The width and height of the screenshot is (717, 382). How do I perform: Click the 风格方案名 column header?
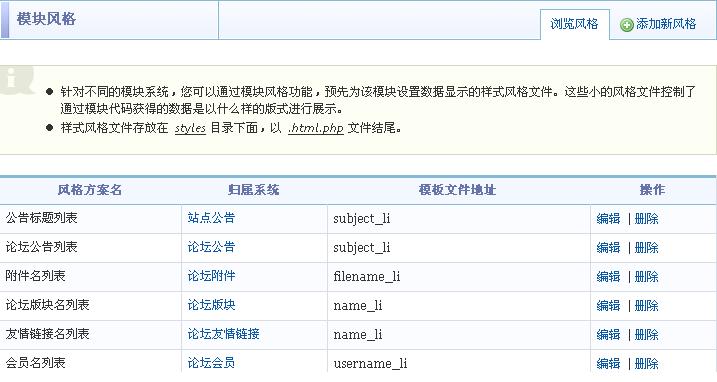pos(90,190)
